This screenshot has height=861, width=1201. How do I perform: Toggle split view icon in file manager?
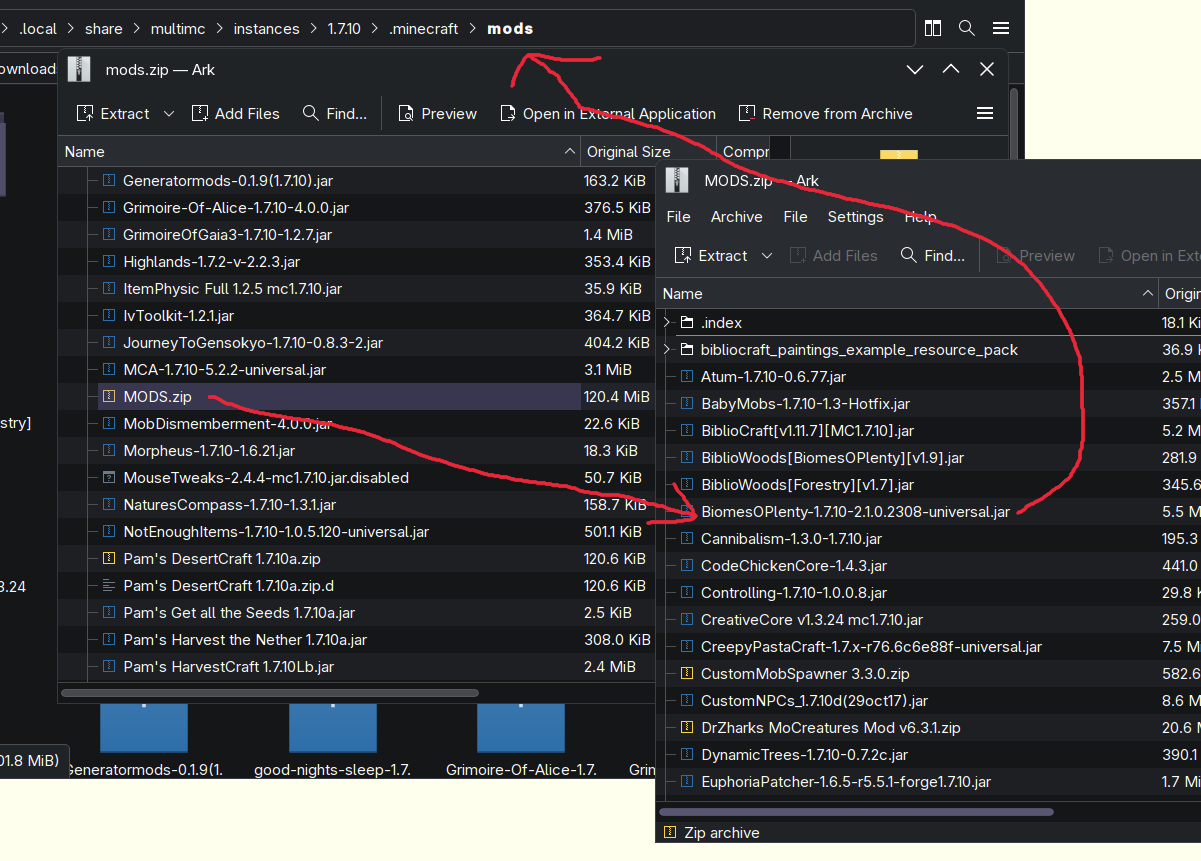[933, 28]
